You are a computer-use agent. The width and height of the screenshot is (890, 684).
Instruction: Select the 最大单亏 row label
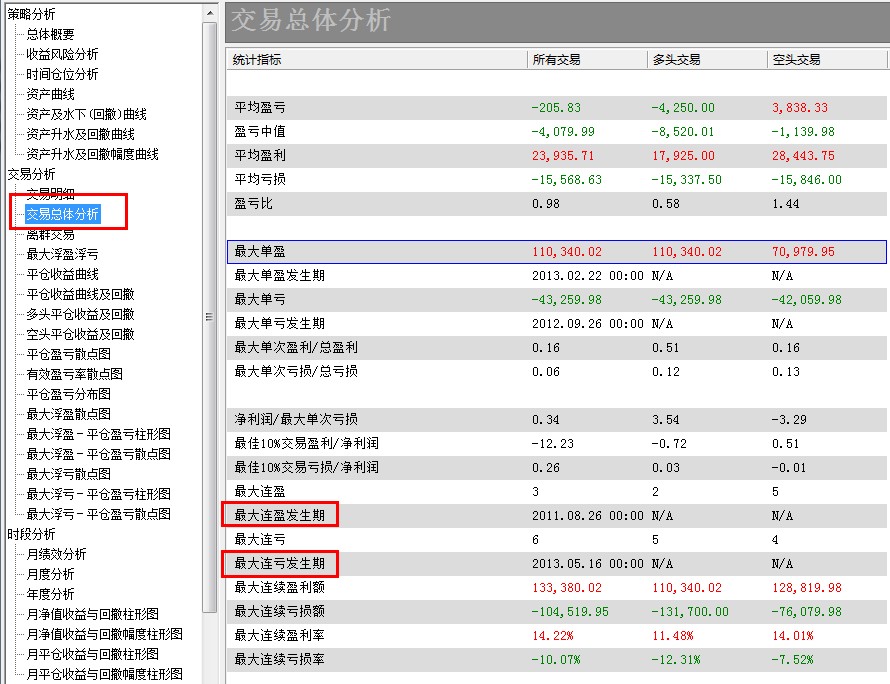point(260,299)
